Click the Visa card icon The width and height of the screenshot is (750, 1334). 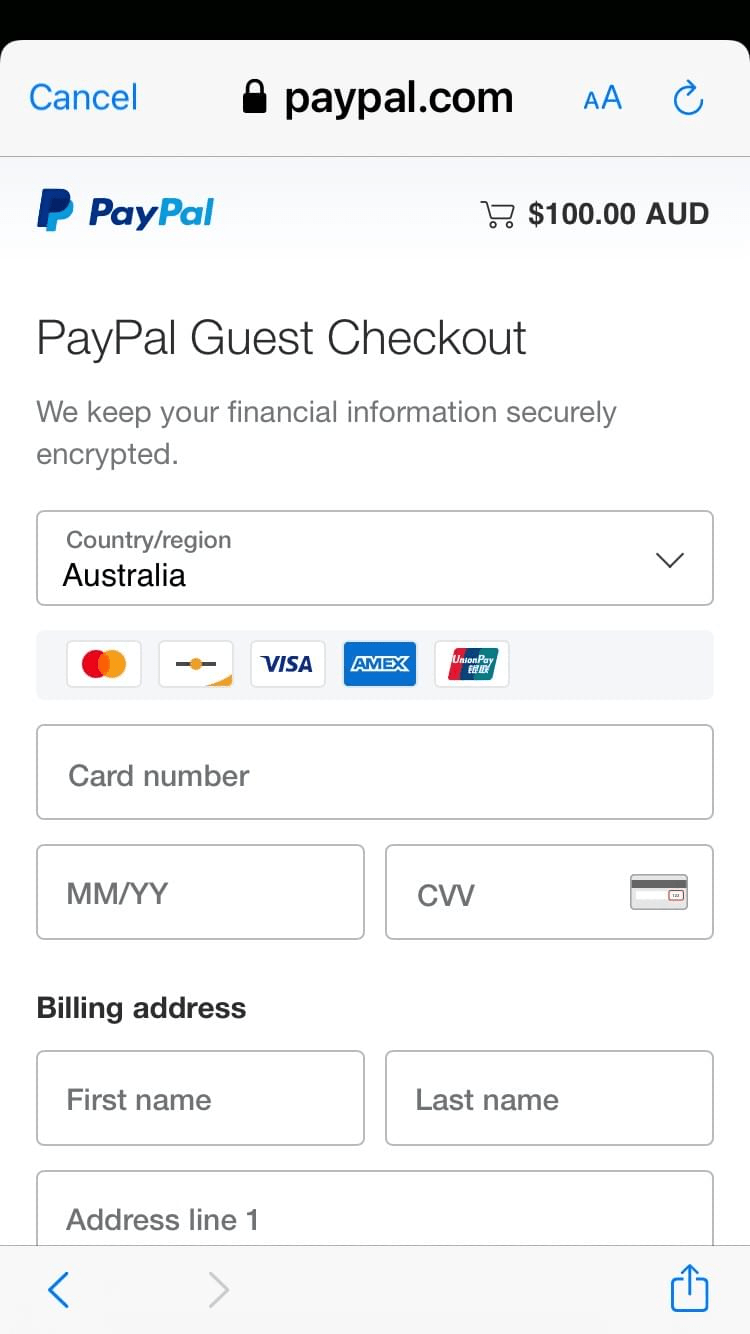(x=288, y=664)
